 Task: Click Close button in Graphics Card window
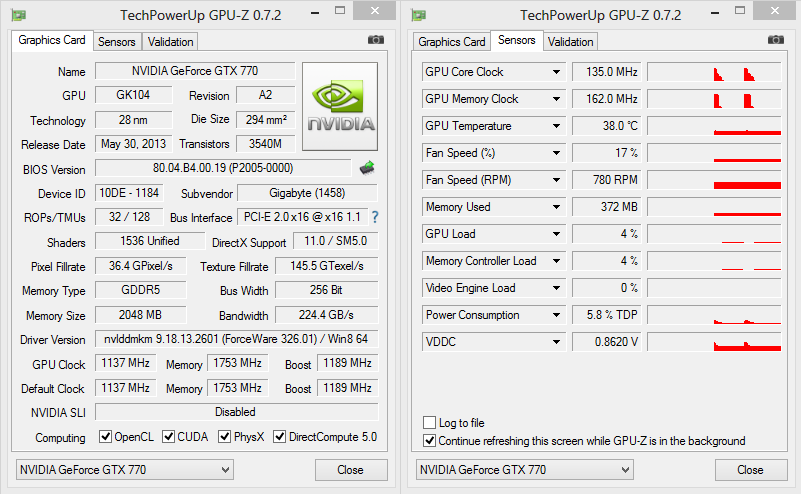[x=351, y=470]
